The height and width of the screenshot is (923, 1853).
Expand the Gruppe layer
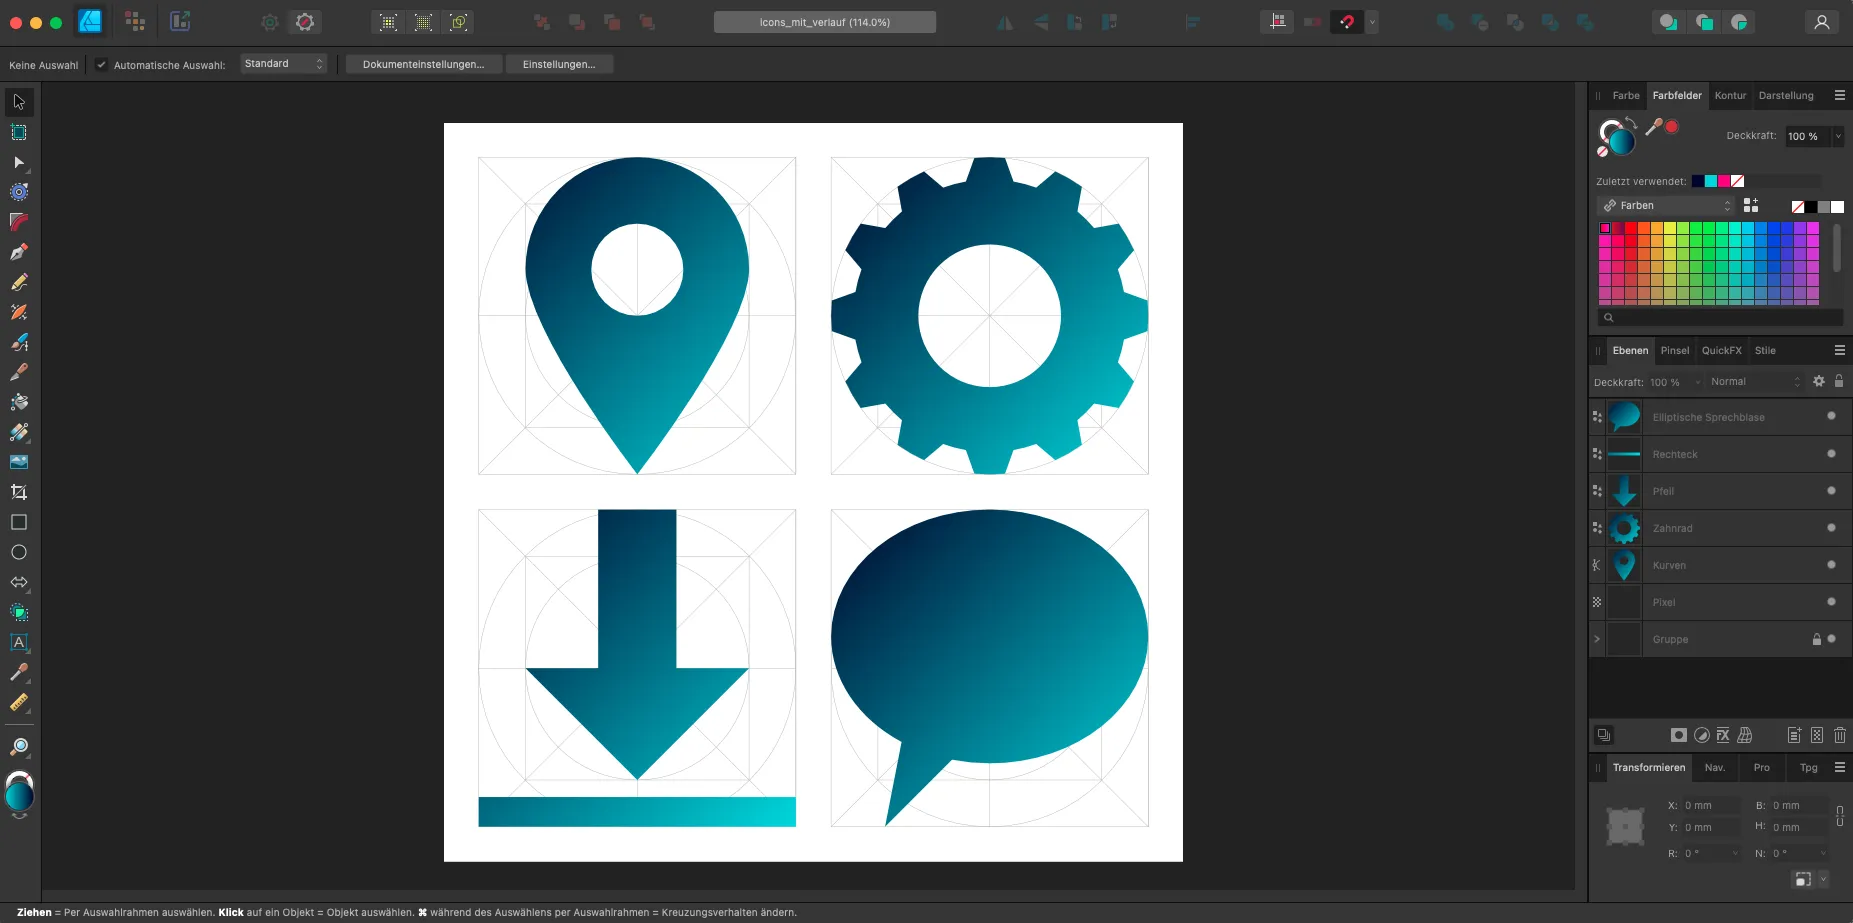pyautogui.click(x=1597, y=639)
